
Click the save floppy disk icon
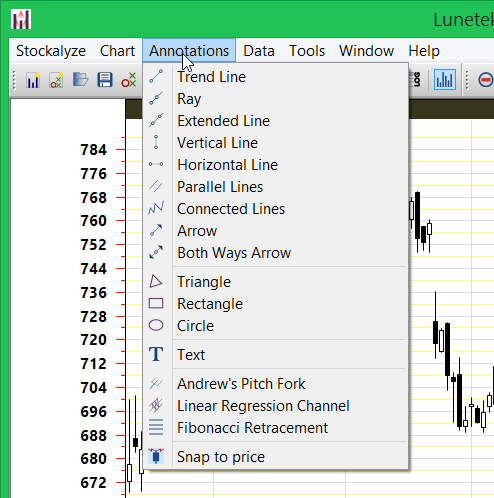[x=105, y=80]
